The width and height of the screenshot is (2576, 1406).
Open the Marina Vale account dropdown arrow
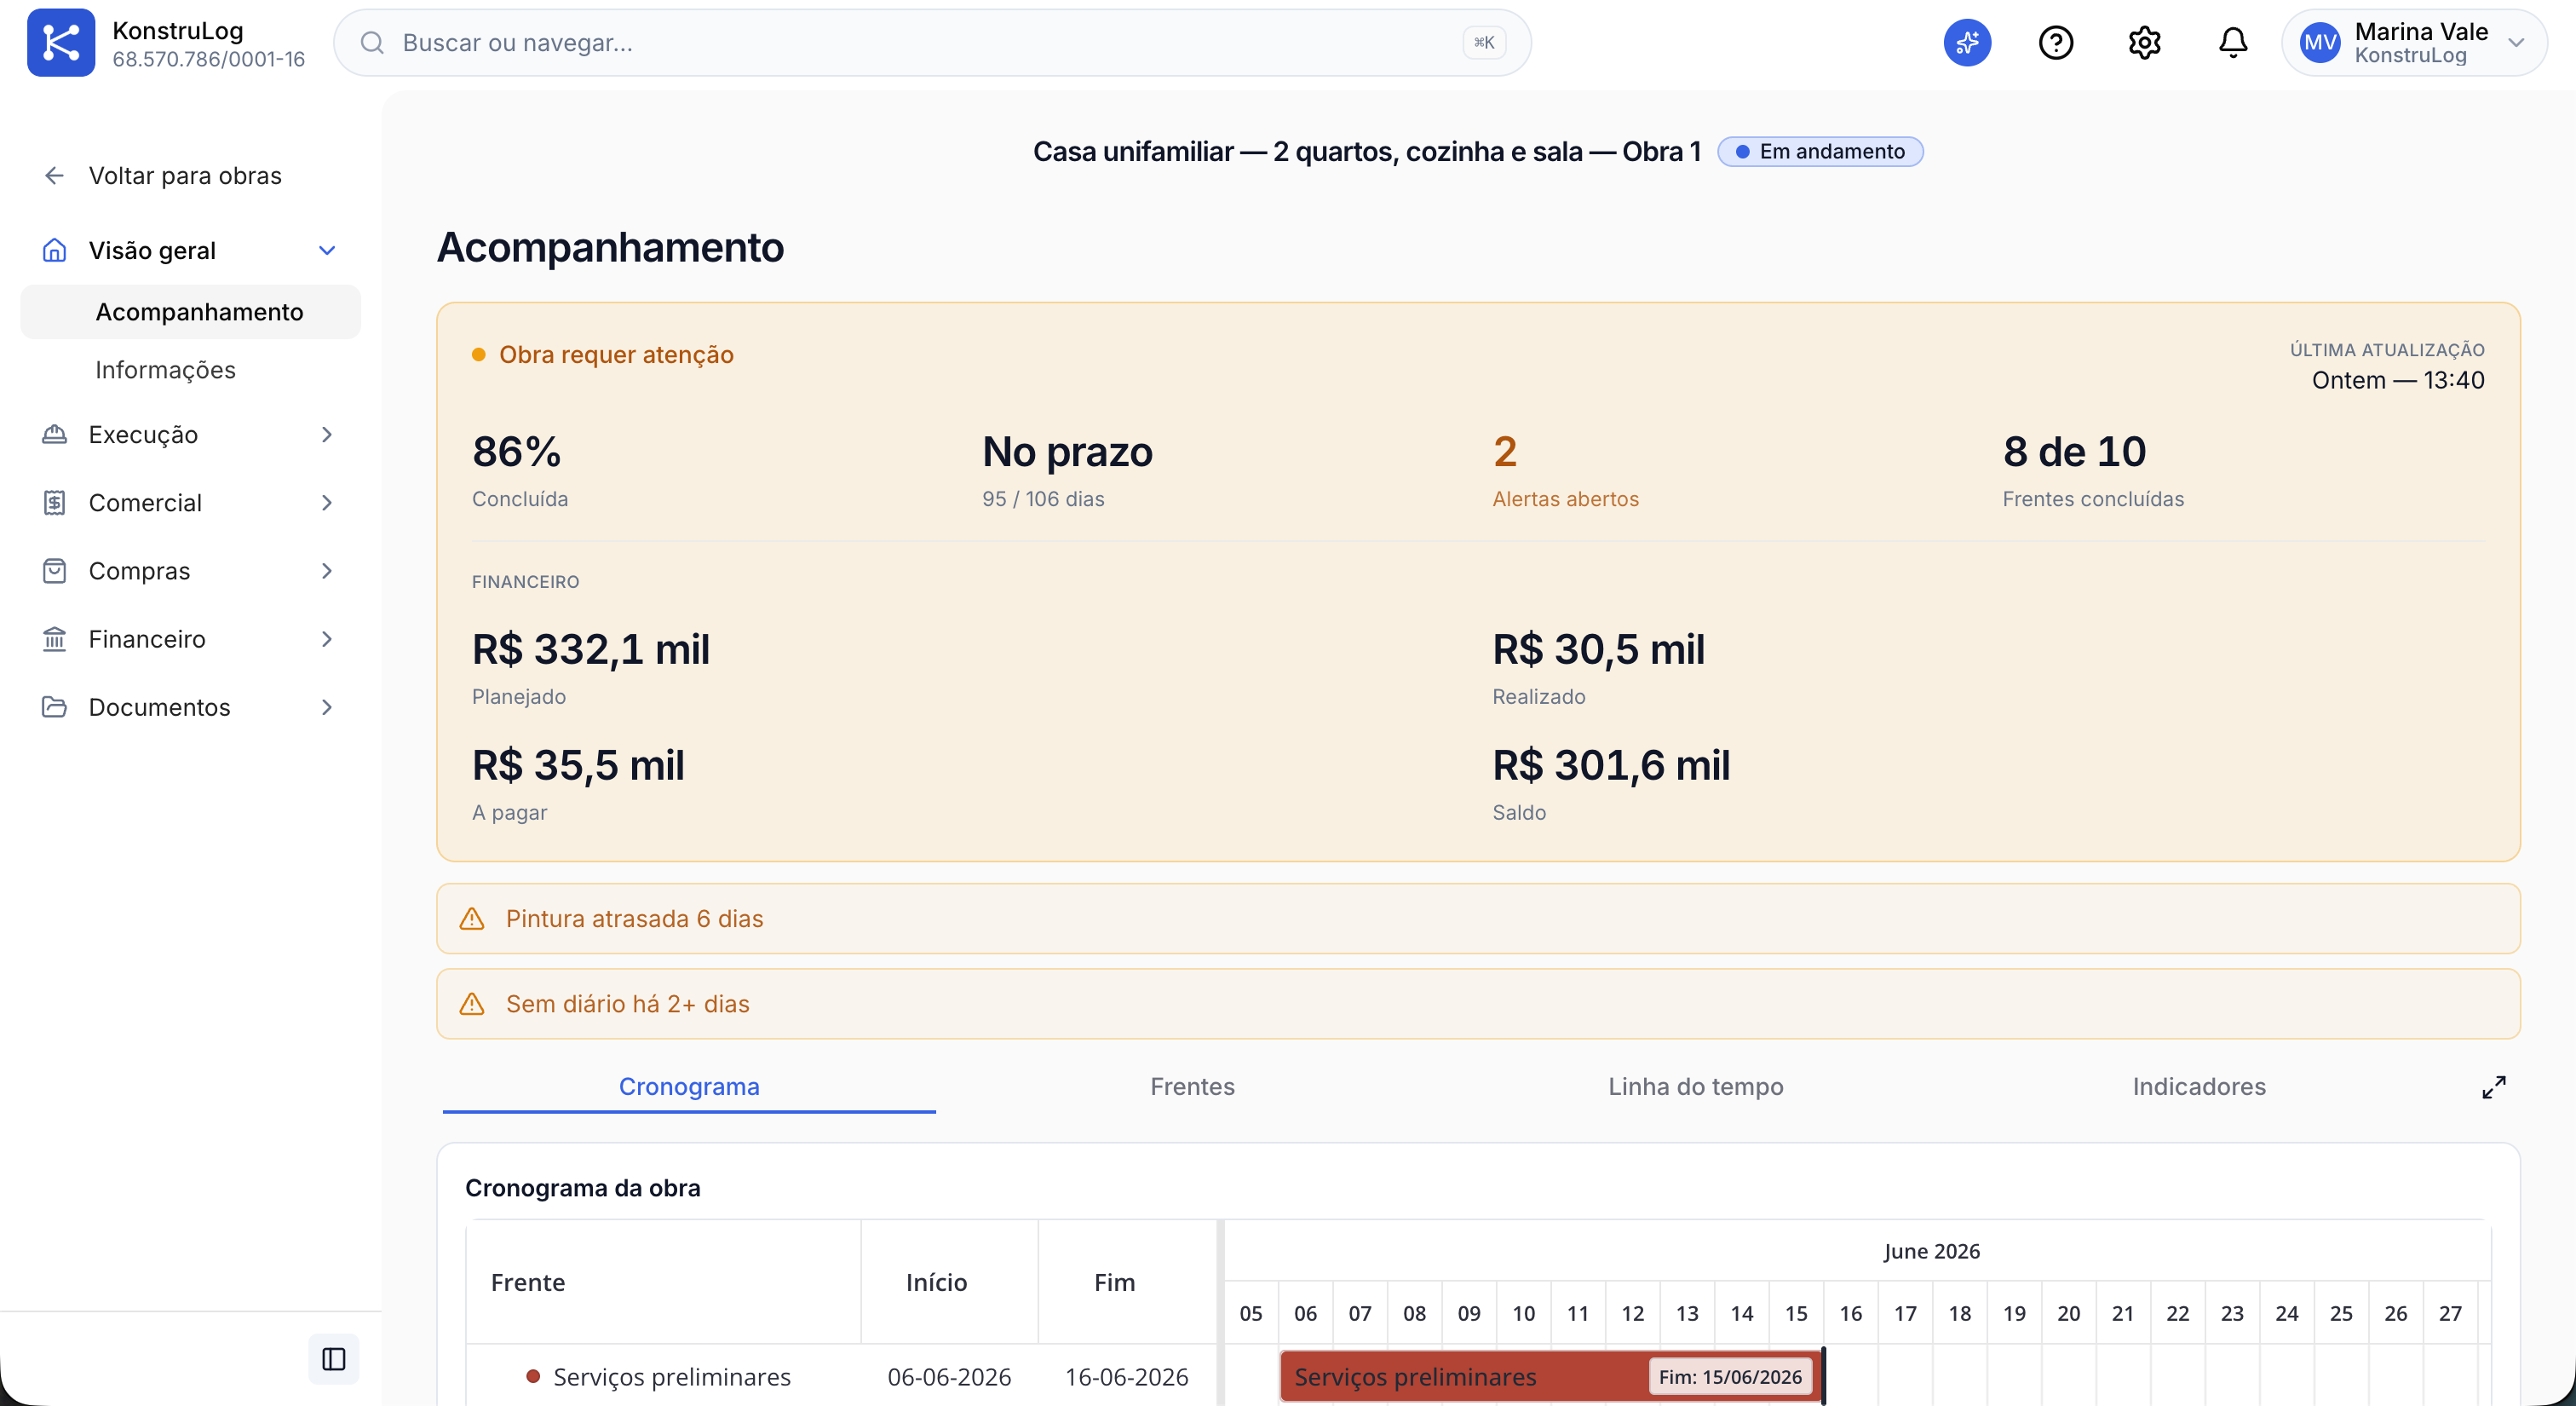point(2517,43)
